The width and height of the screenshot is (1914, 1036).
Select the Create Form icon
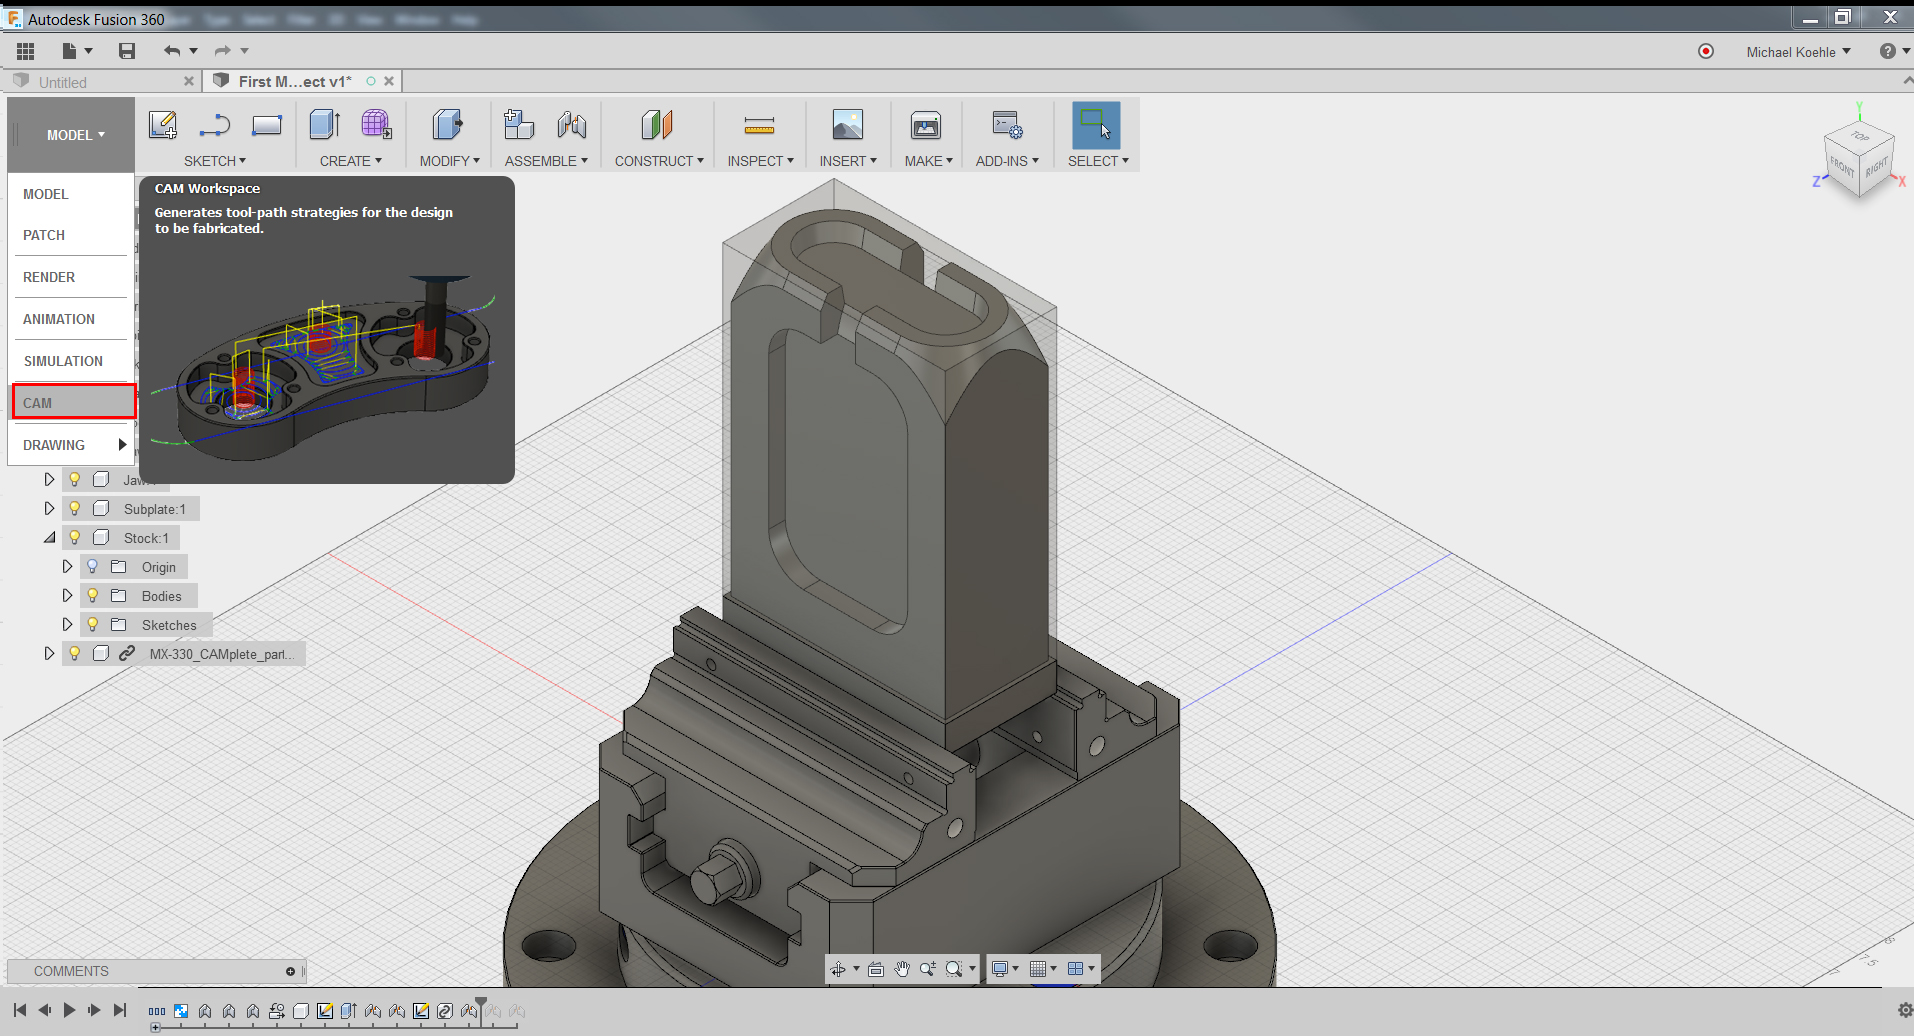pyautogui.click(x=376, y=125)
